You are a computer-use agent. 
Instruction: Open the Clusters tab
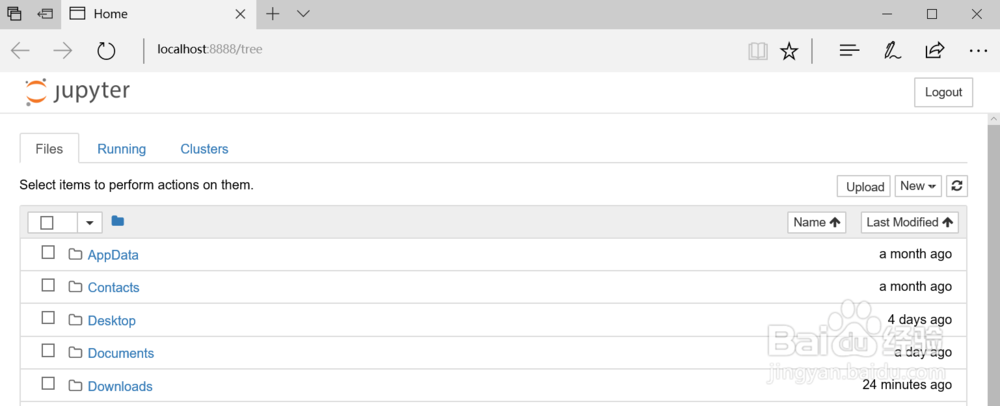point(204,149)
